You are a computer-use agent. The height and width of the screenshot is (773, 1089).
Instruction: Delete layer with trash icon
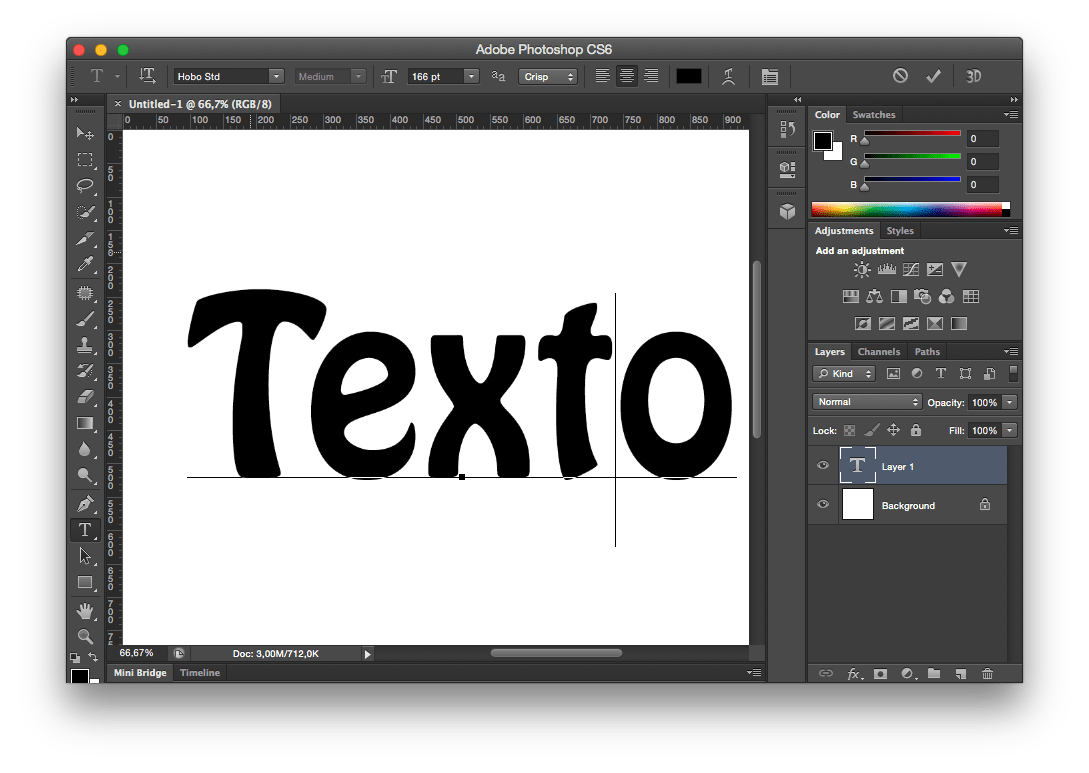987,673
